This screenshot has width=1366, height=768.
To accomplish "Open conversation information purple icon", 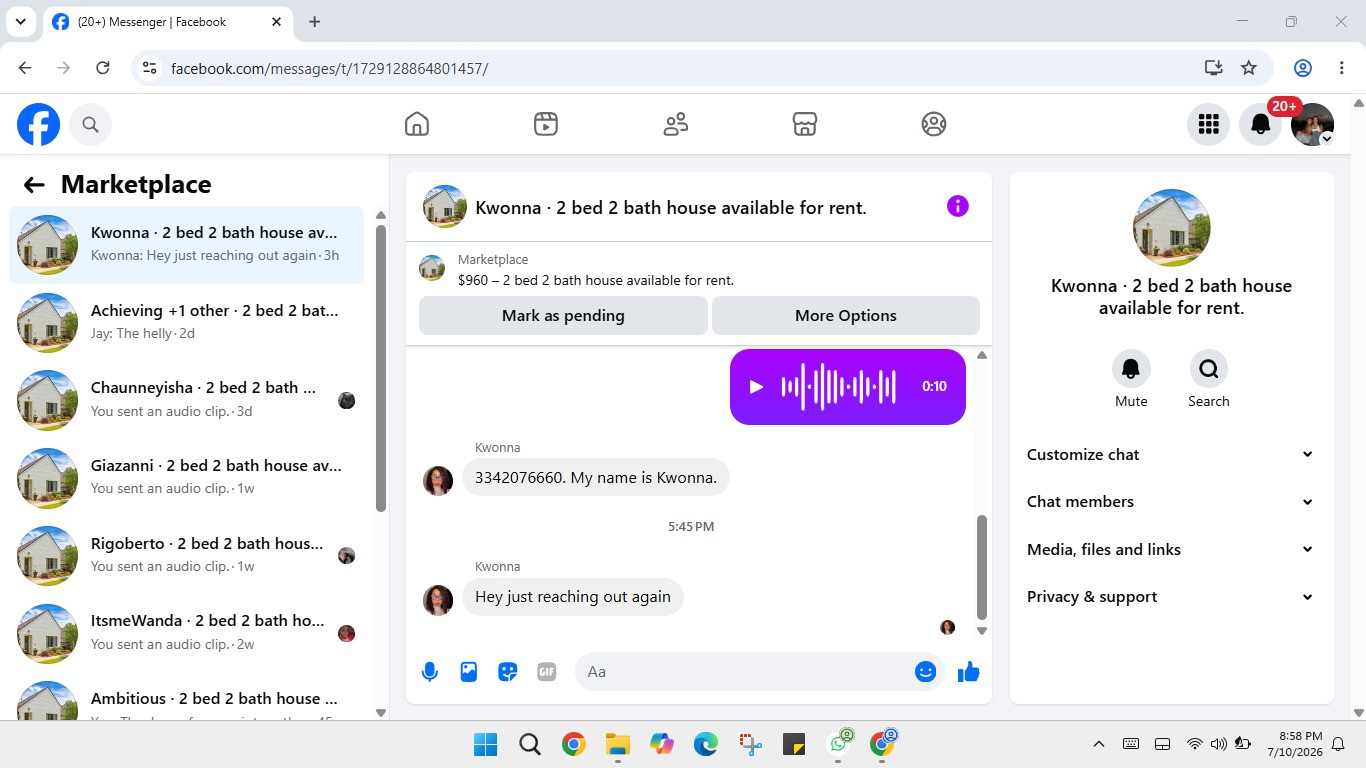I will coord(958,206).
